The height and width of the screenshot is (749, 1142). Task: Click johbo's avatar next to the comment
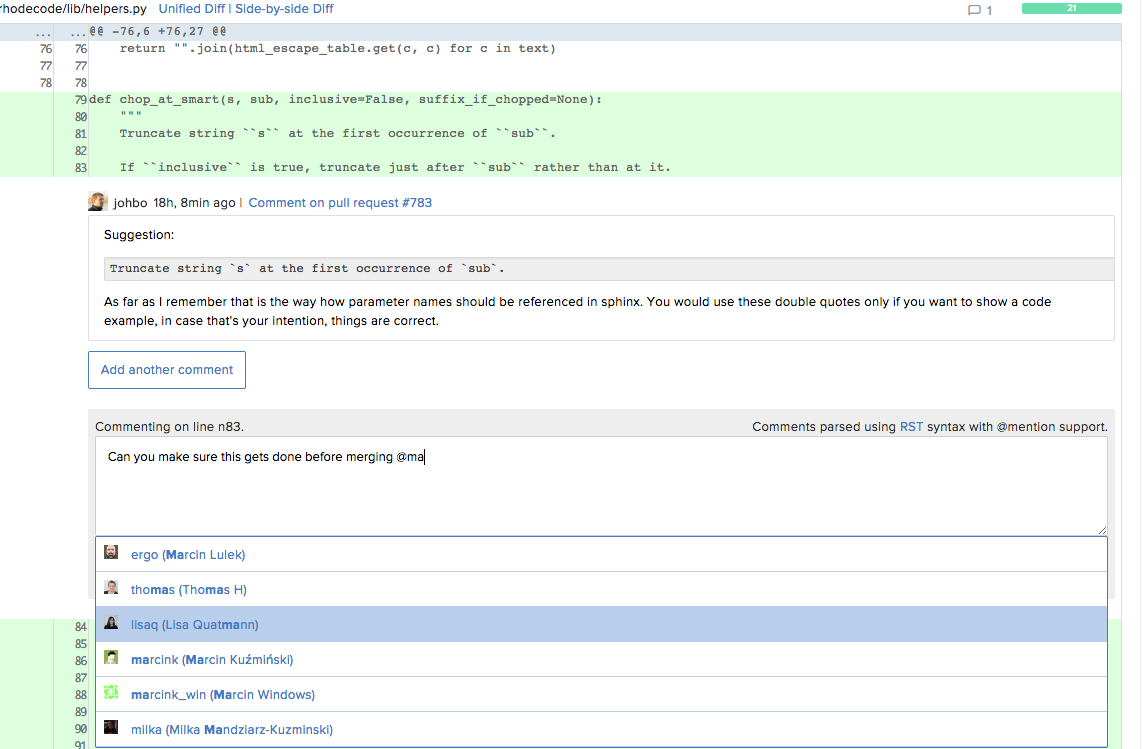click(97, 202)
